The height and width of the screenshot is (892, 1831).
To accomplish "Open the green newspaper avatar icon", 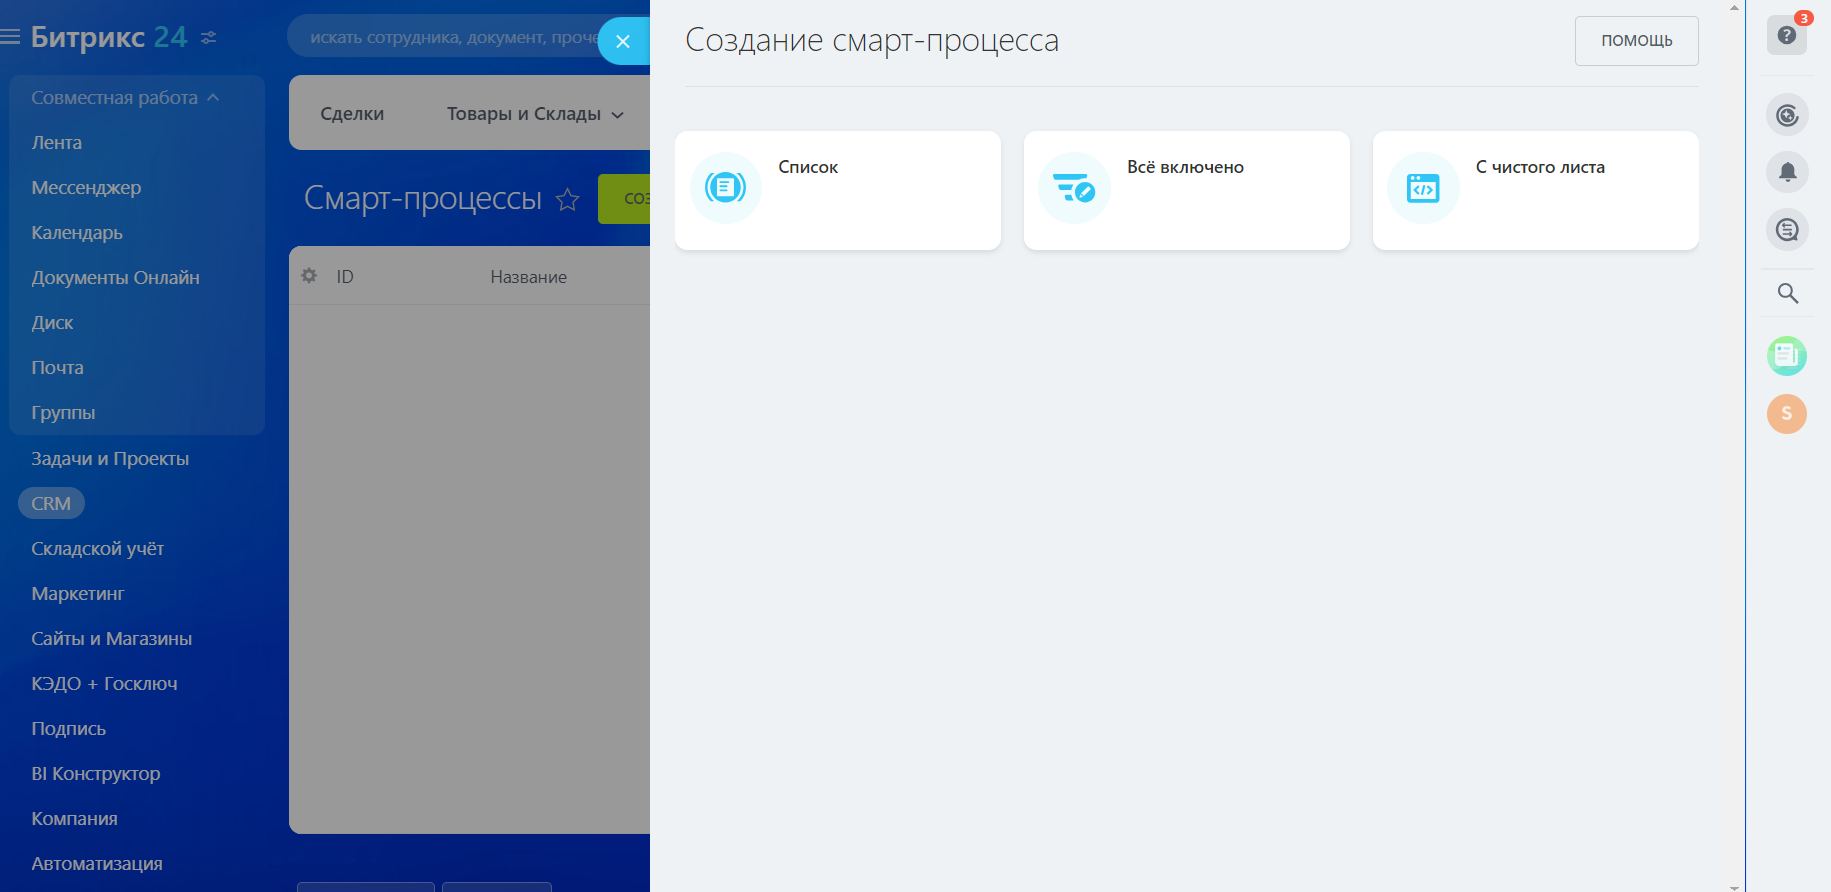I will point(1787,355).
